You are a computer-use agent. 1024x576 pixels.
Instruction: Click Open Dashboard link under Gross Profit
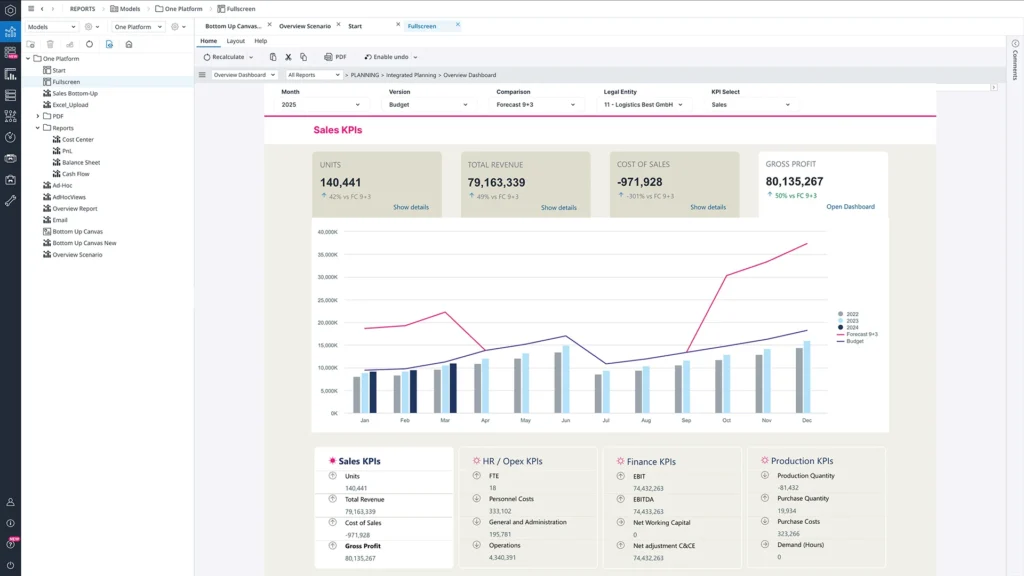pos(850,207)
